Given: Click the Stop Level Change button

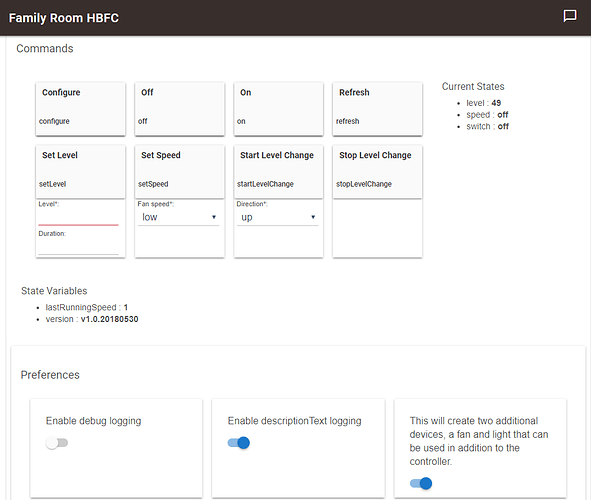Looking at the screenshot, I should coord(377,172).
